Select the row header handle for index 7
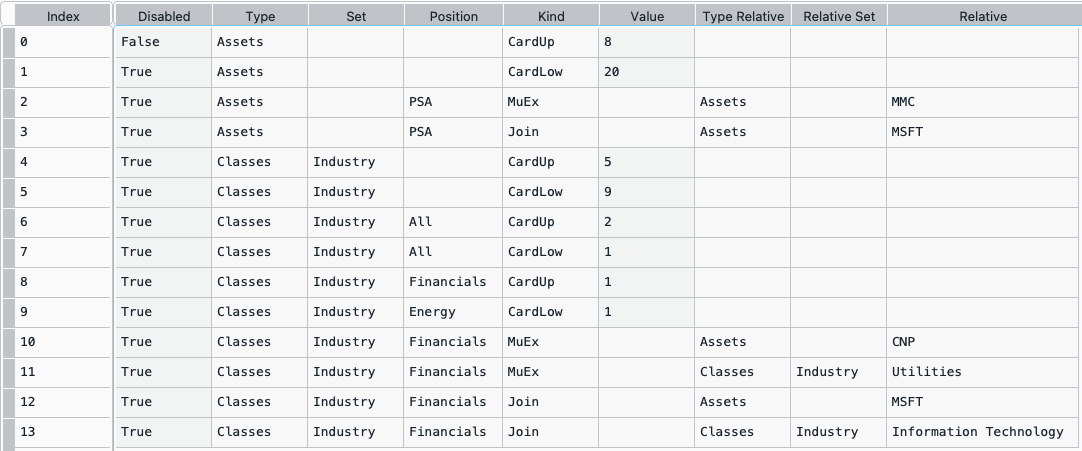Viewport: 1082px width, 451px height. [x=8, y=252]
